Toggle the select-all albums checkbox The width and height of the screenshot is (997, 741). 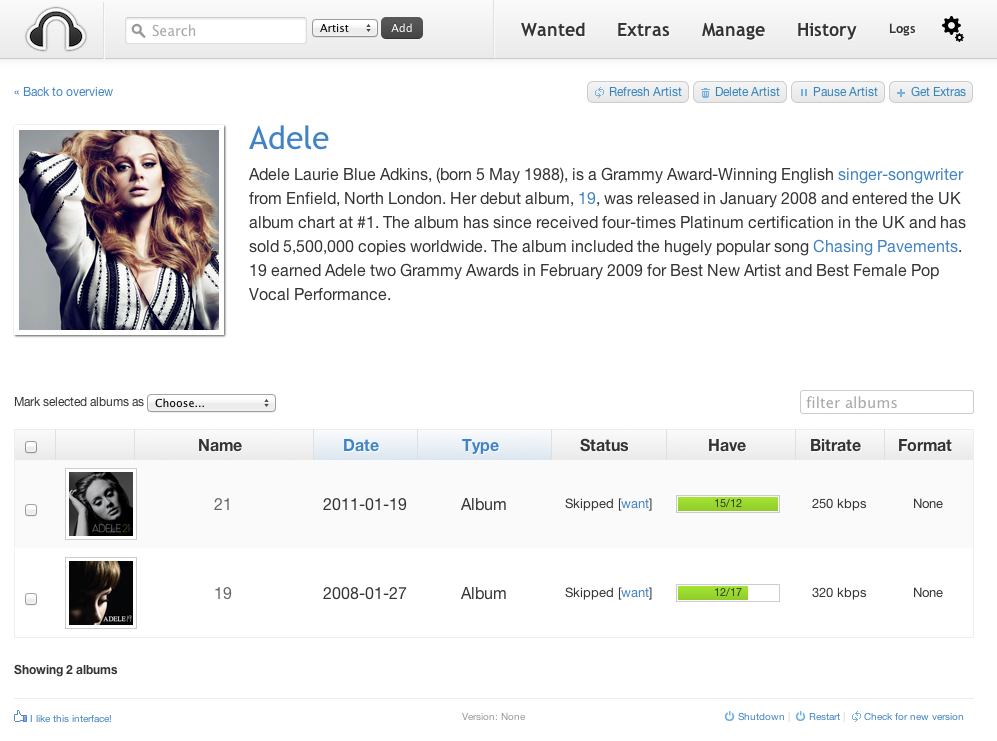point(31,447)
